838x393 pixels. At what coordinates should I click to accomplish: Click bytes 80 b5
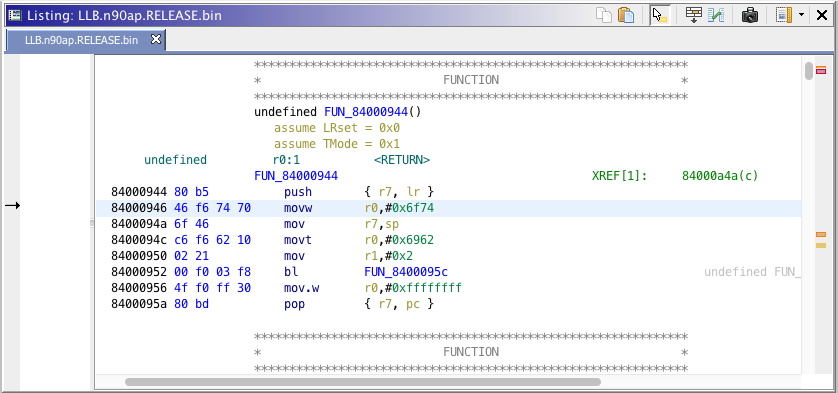pos(191,192)
